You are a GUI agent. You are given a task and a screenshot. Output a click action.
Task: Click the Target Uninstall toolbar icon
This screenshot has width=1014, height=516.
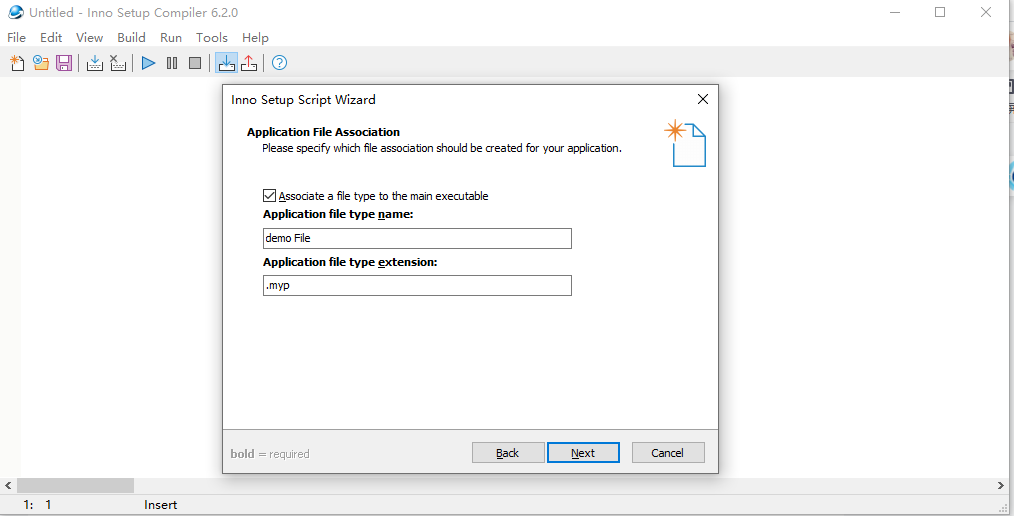pos(249,63)
